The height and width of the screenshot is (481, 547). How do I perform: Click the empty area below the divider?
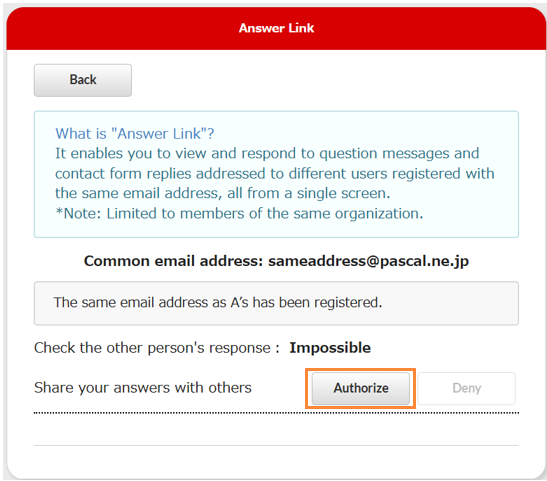[x=276, y=430]
